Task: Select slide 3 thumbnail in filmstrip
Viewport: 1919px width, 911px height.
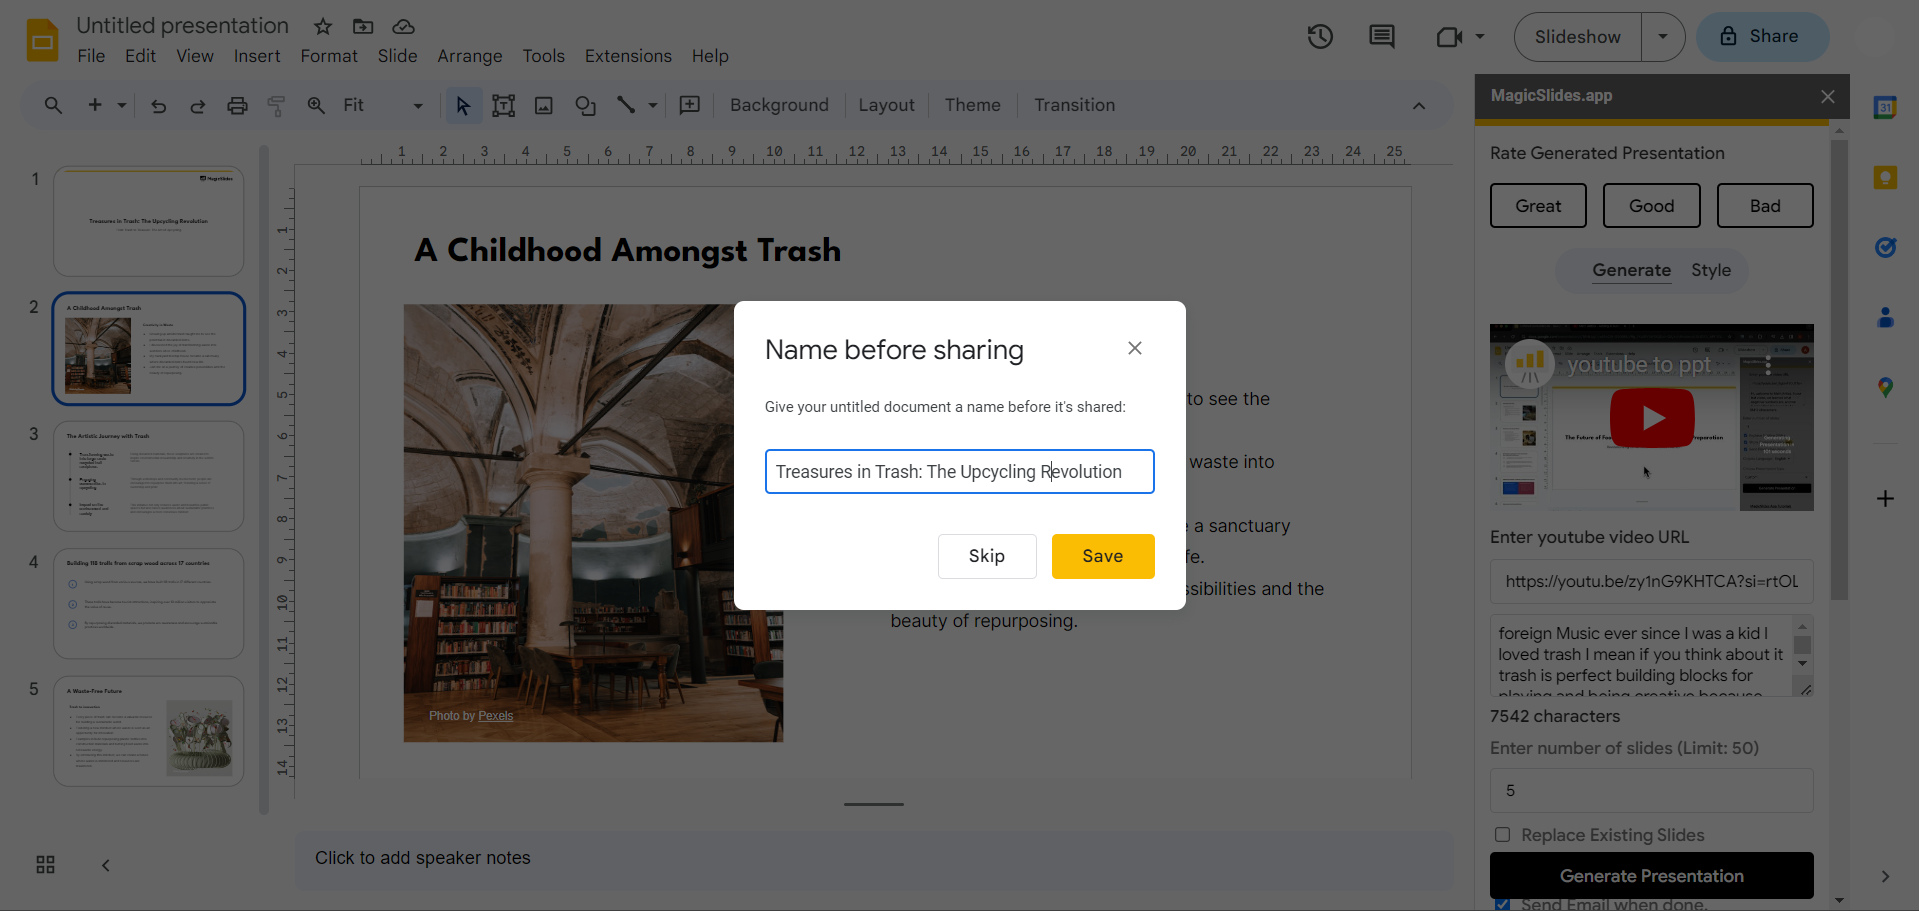Action: [x=148, y=476]
